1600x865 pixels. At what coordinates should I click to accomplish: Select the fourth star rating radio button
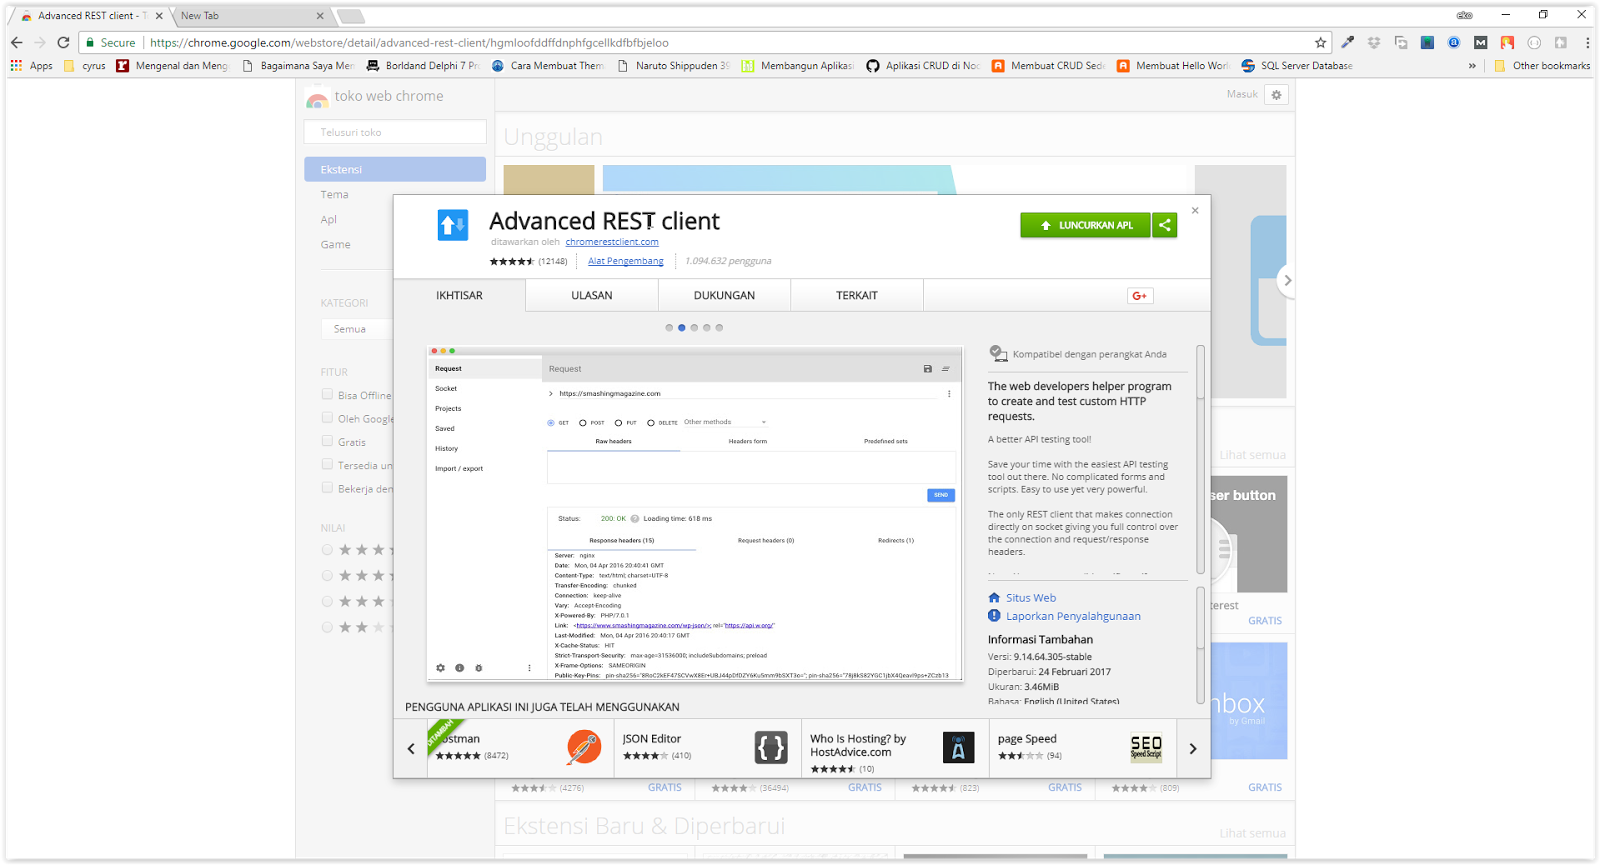pyautogui.click(x=327, y=628)
